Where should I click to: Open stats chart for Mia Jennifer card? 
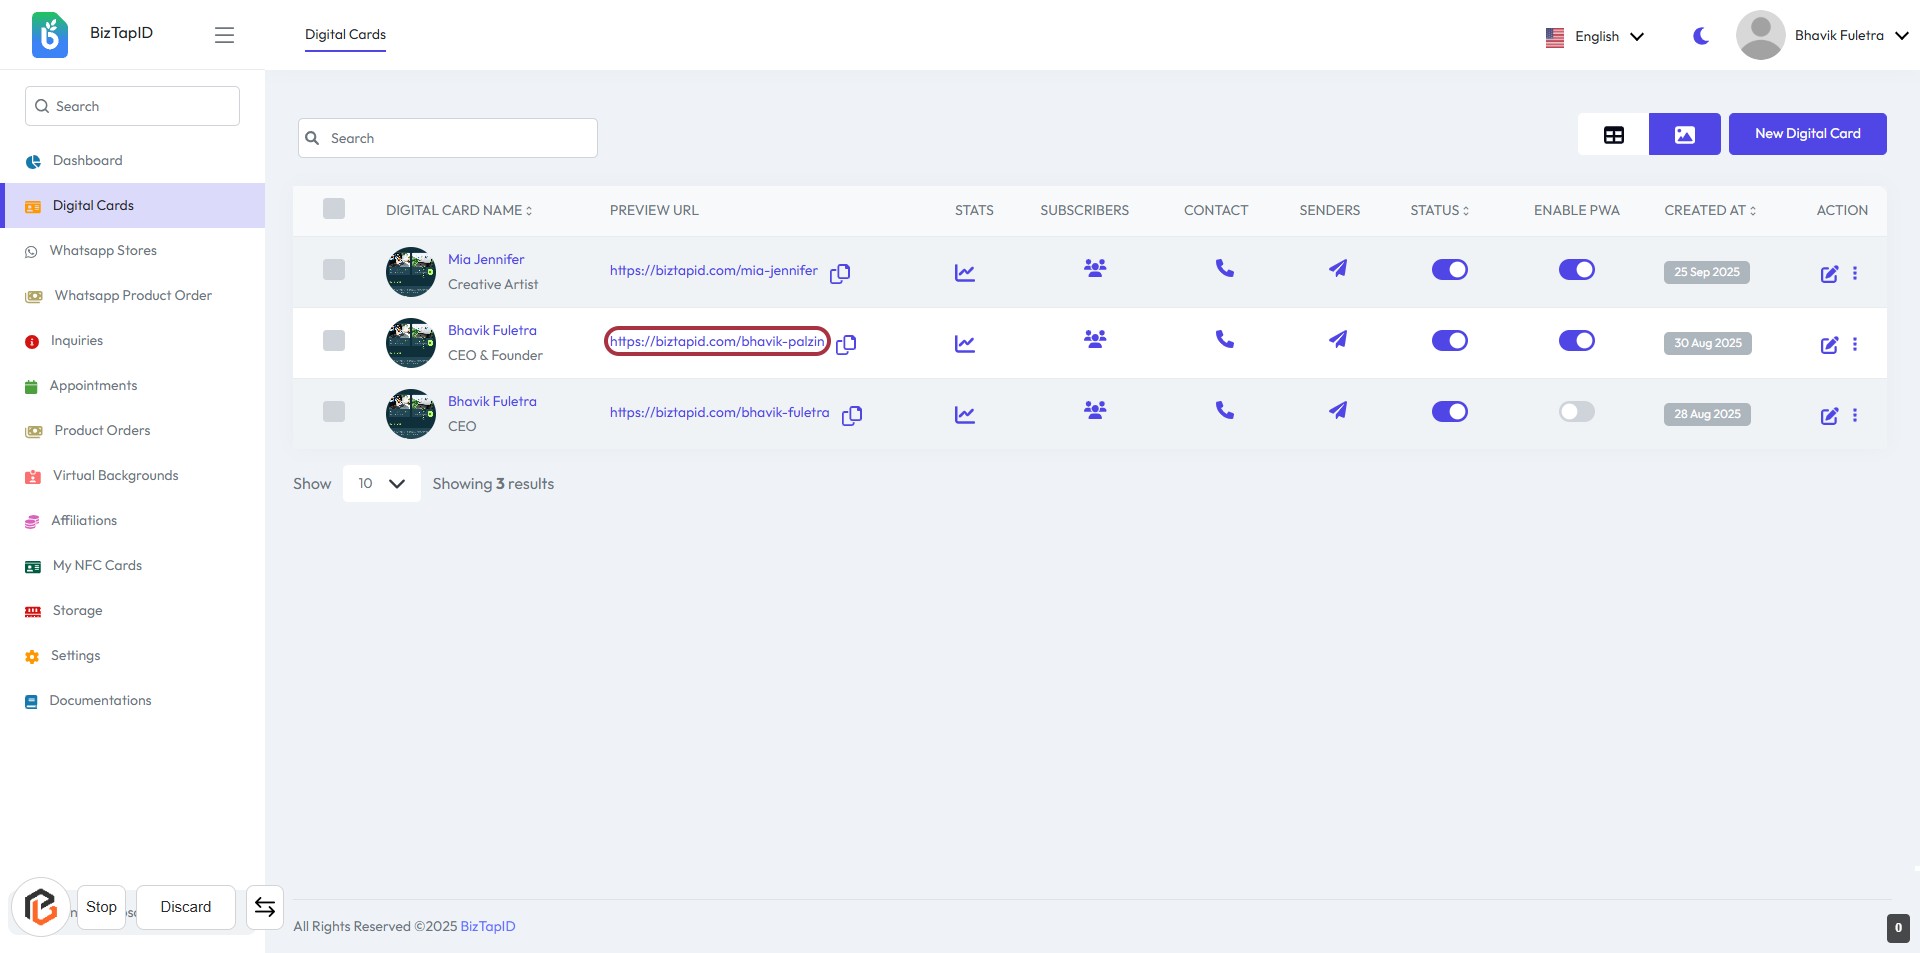click(964, 272)
